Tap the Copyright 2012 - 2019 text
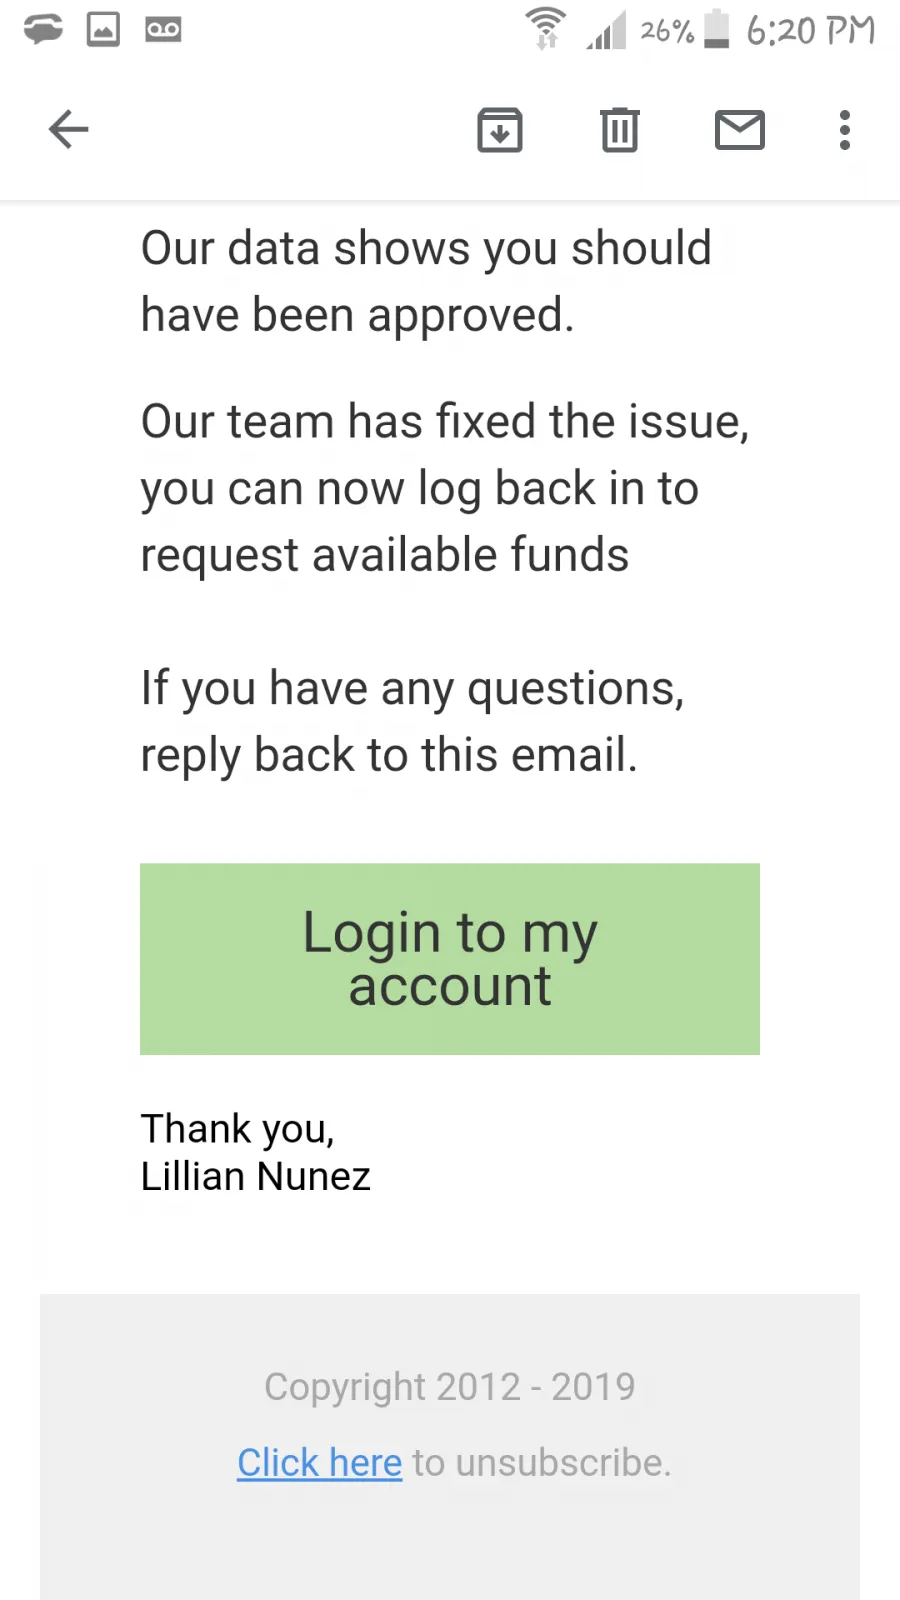The width and height of the screenshot is (900, 1600). [x=450, y=1387]
